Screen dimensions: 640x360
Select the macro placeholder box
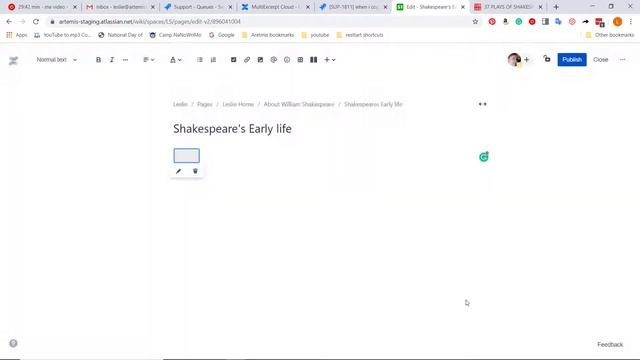187,156
